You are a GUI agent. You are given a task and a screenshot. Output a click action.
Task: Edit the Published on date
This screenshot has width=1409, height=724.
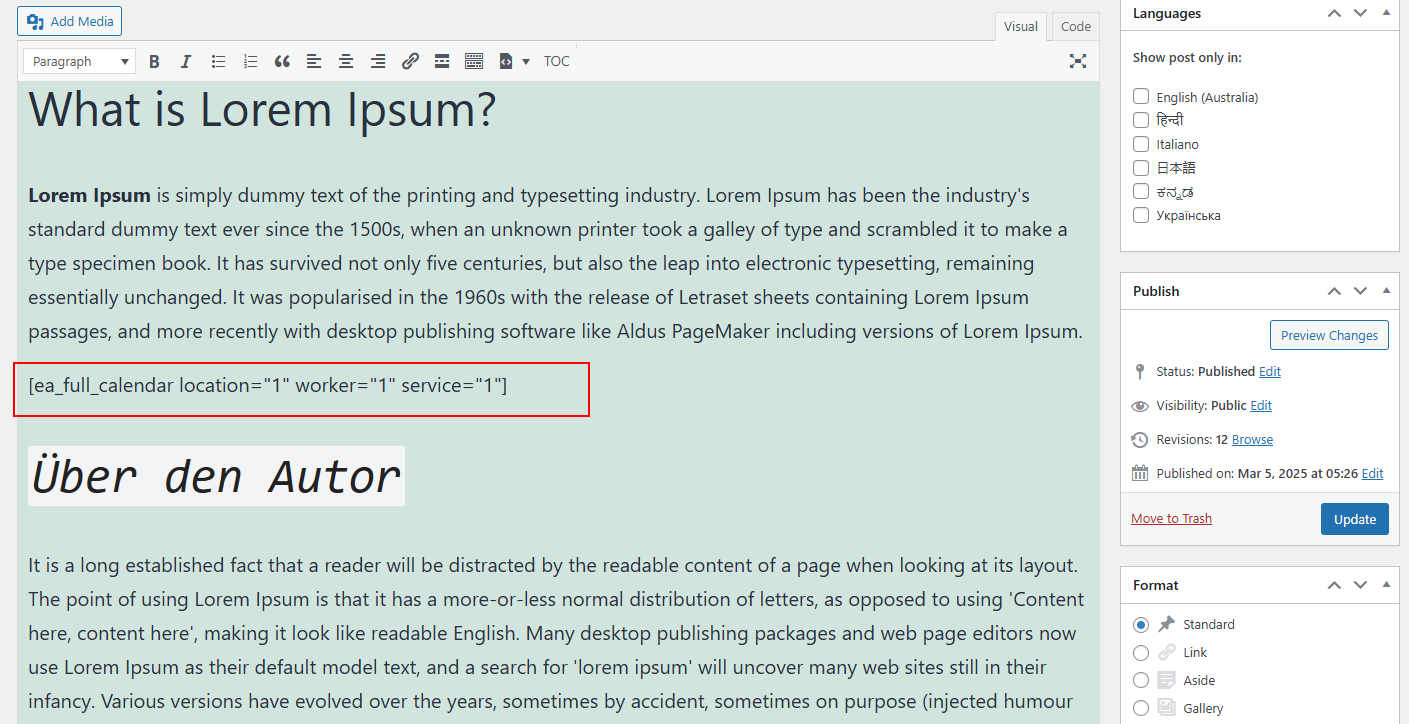(1372, 474)
